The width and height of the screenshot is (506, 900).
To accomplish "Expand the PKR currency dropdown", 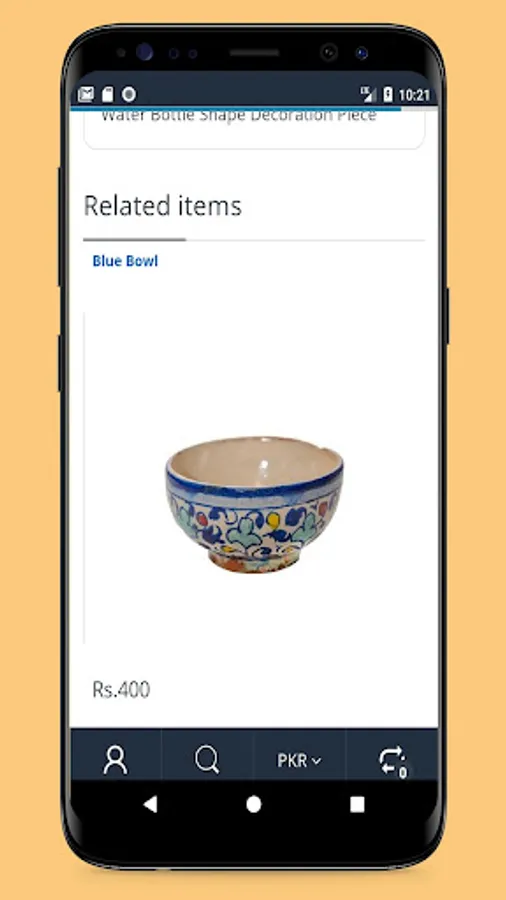I will [299, 761].
